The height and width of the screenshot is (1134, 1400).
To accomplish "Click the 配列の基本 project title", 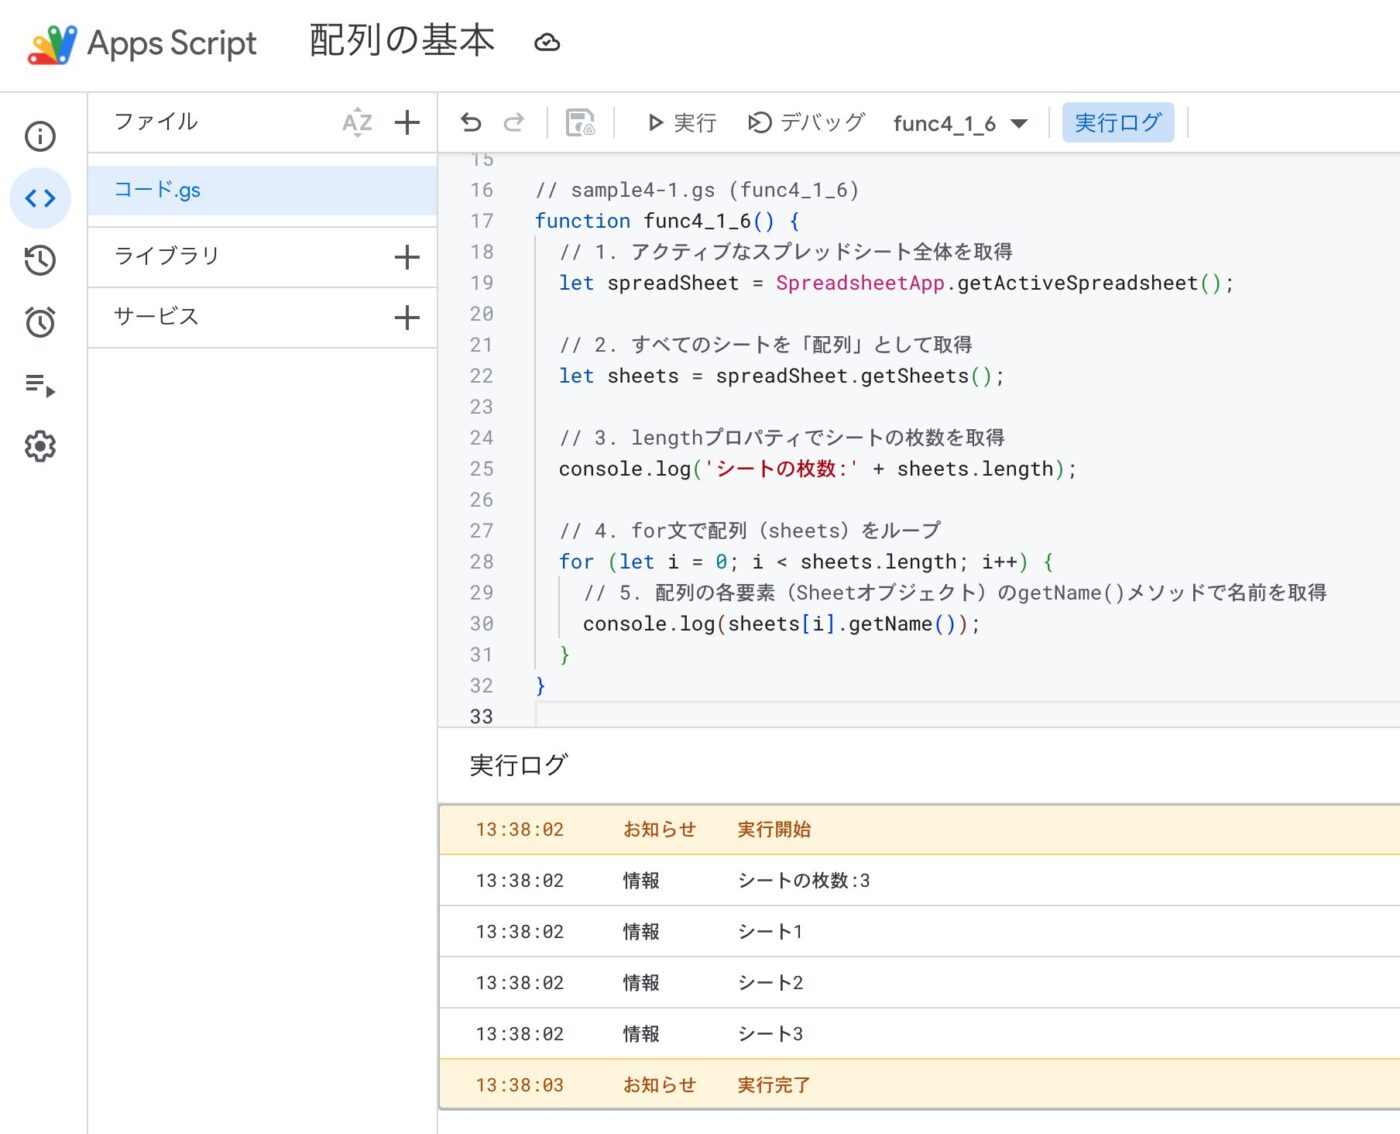I will coord(402,41).
